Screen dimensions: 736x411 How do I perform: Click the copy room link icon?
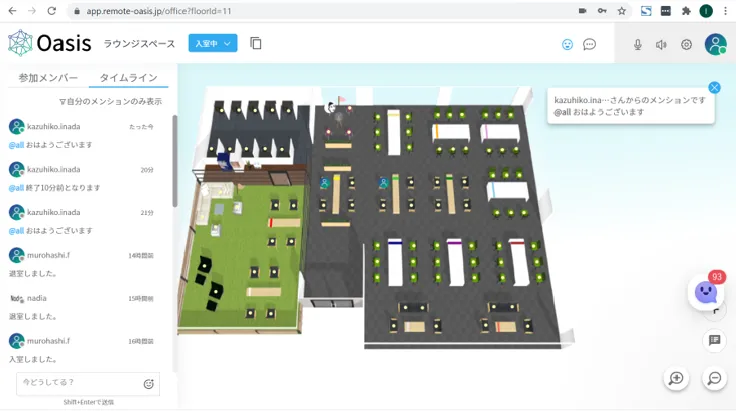tap(256, 44)
